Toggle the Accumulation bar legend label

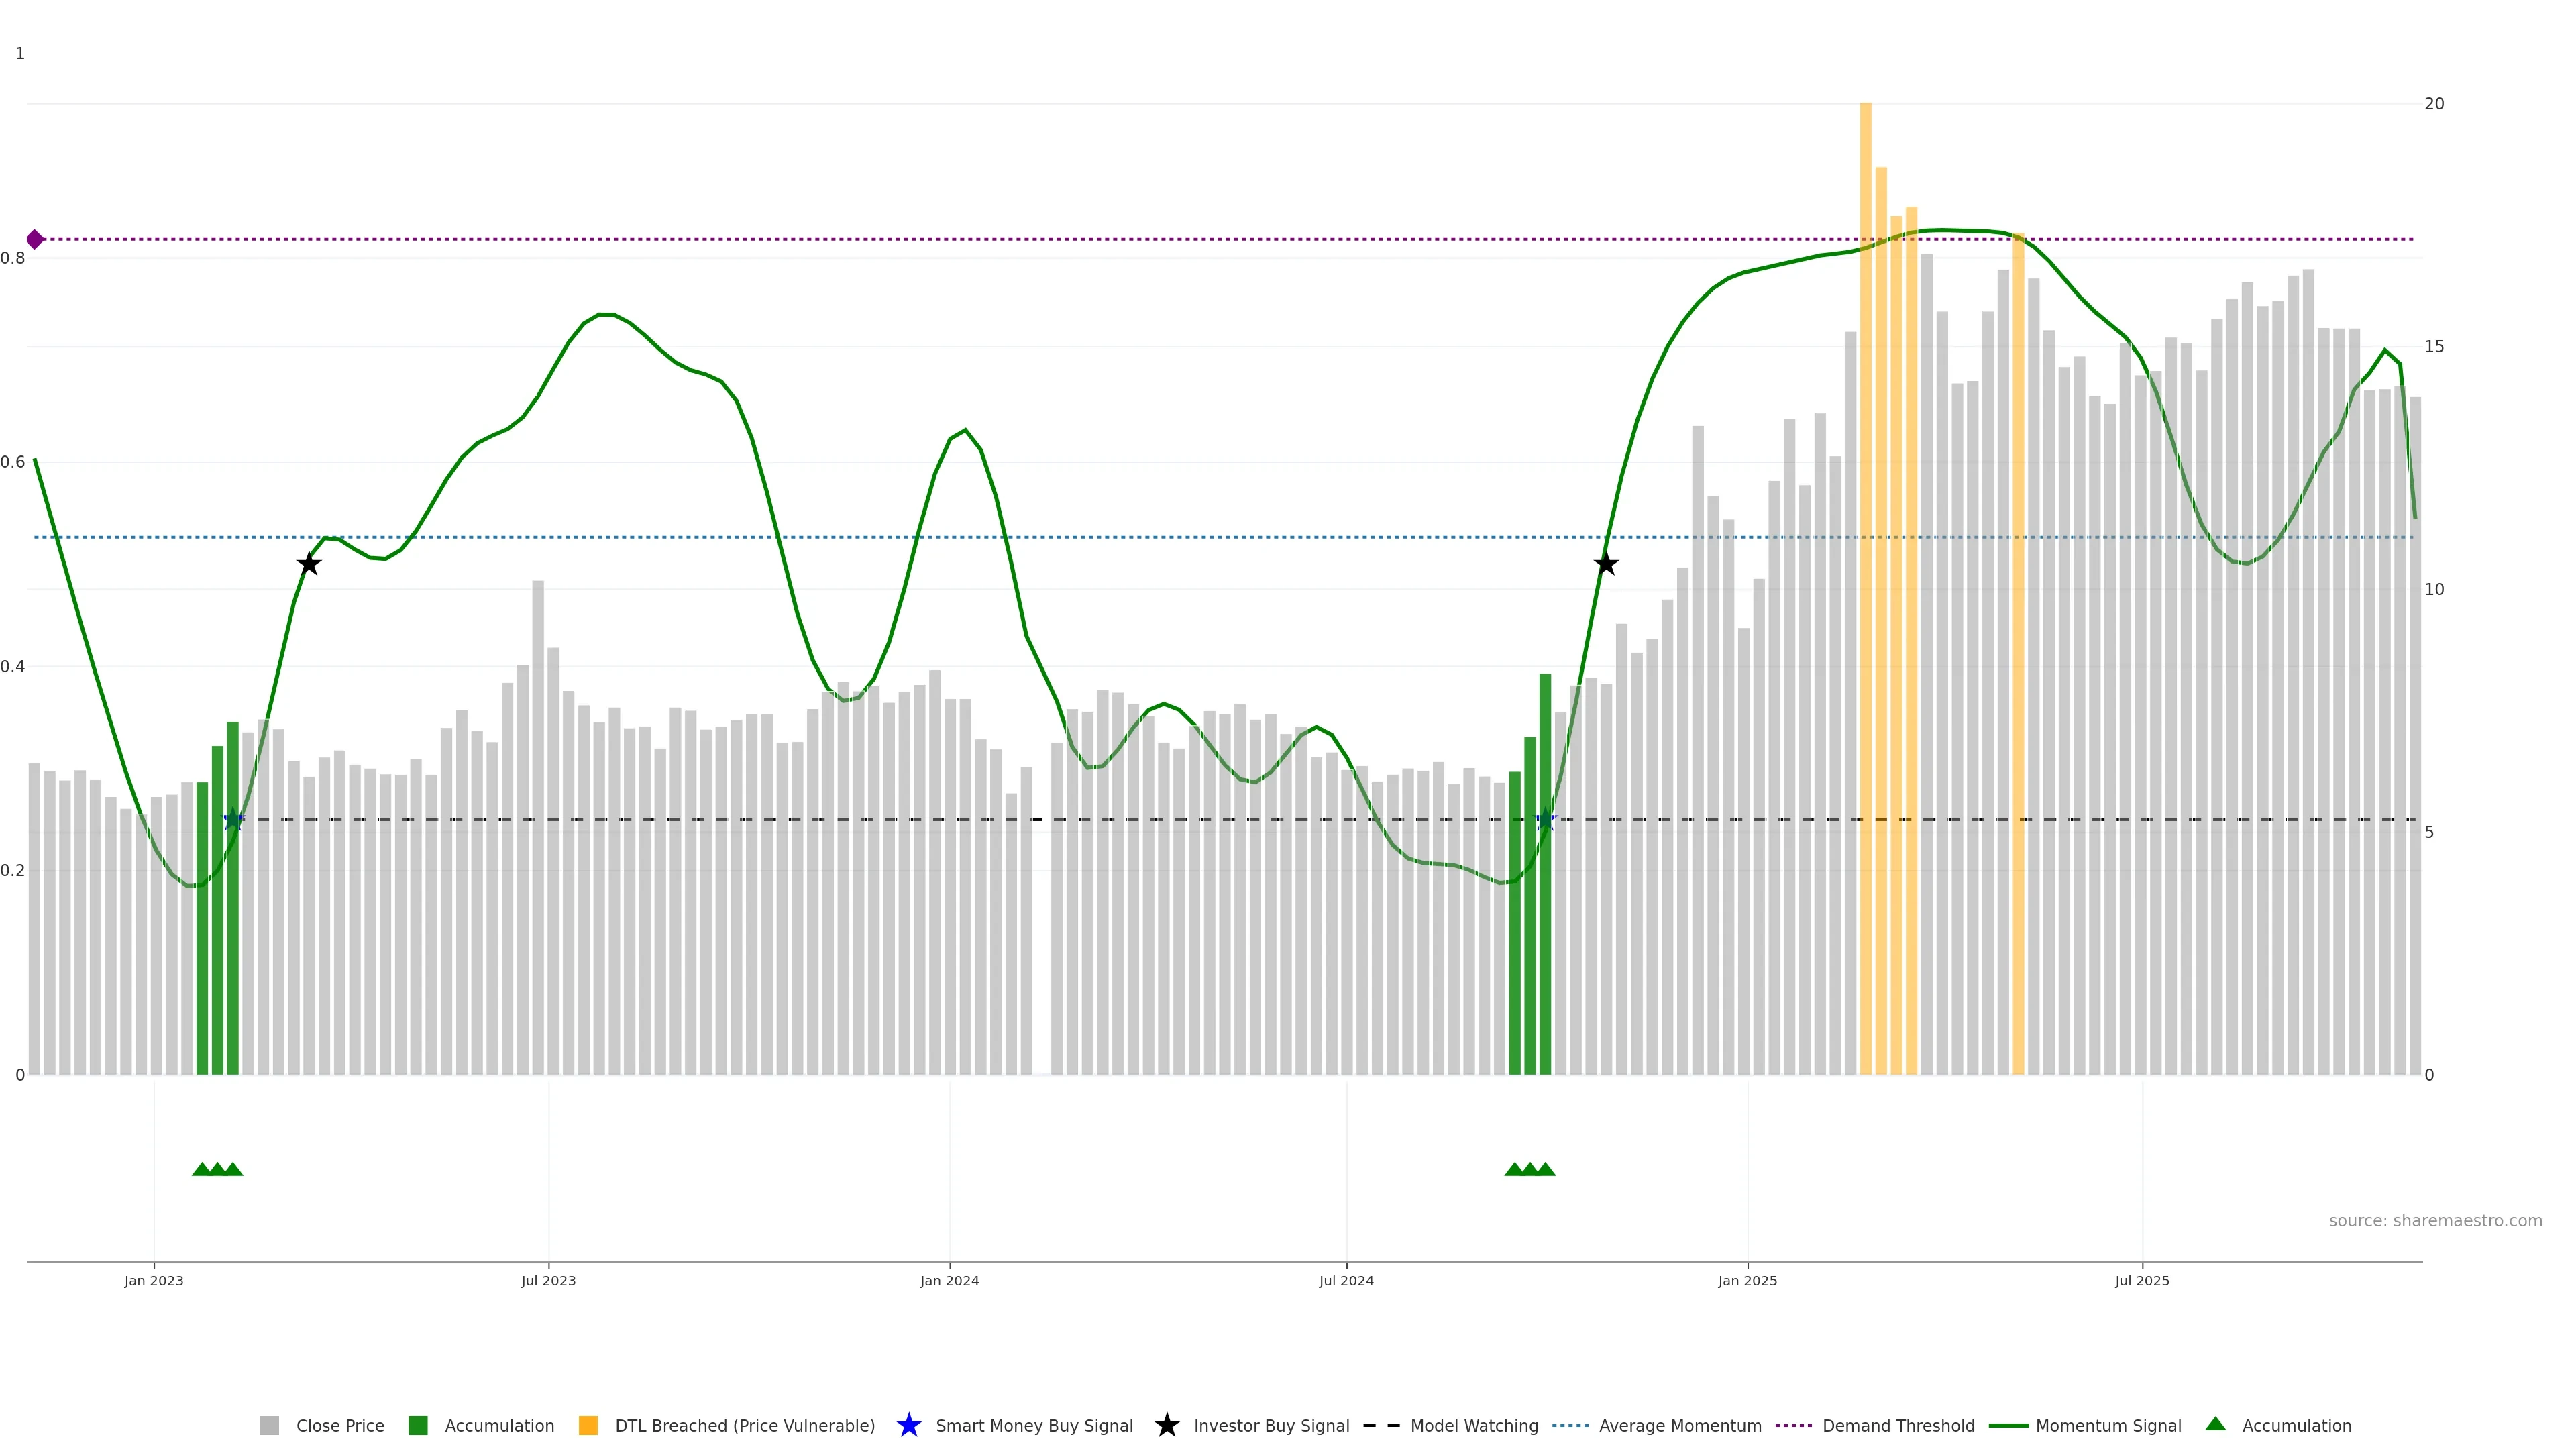pyautogui.click(x=499, y=1425)
